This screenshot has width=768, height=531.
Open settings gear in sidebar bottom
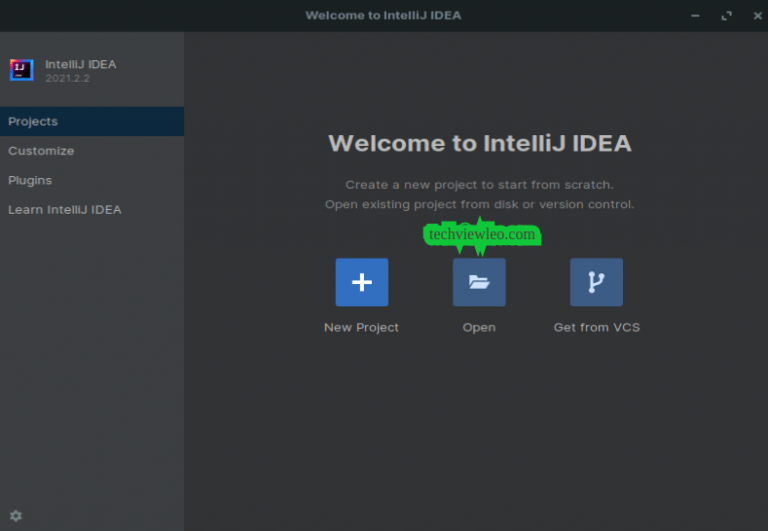[16, 516]
